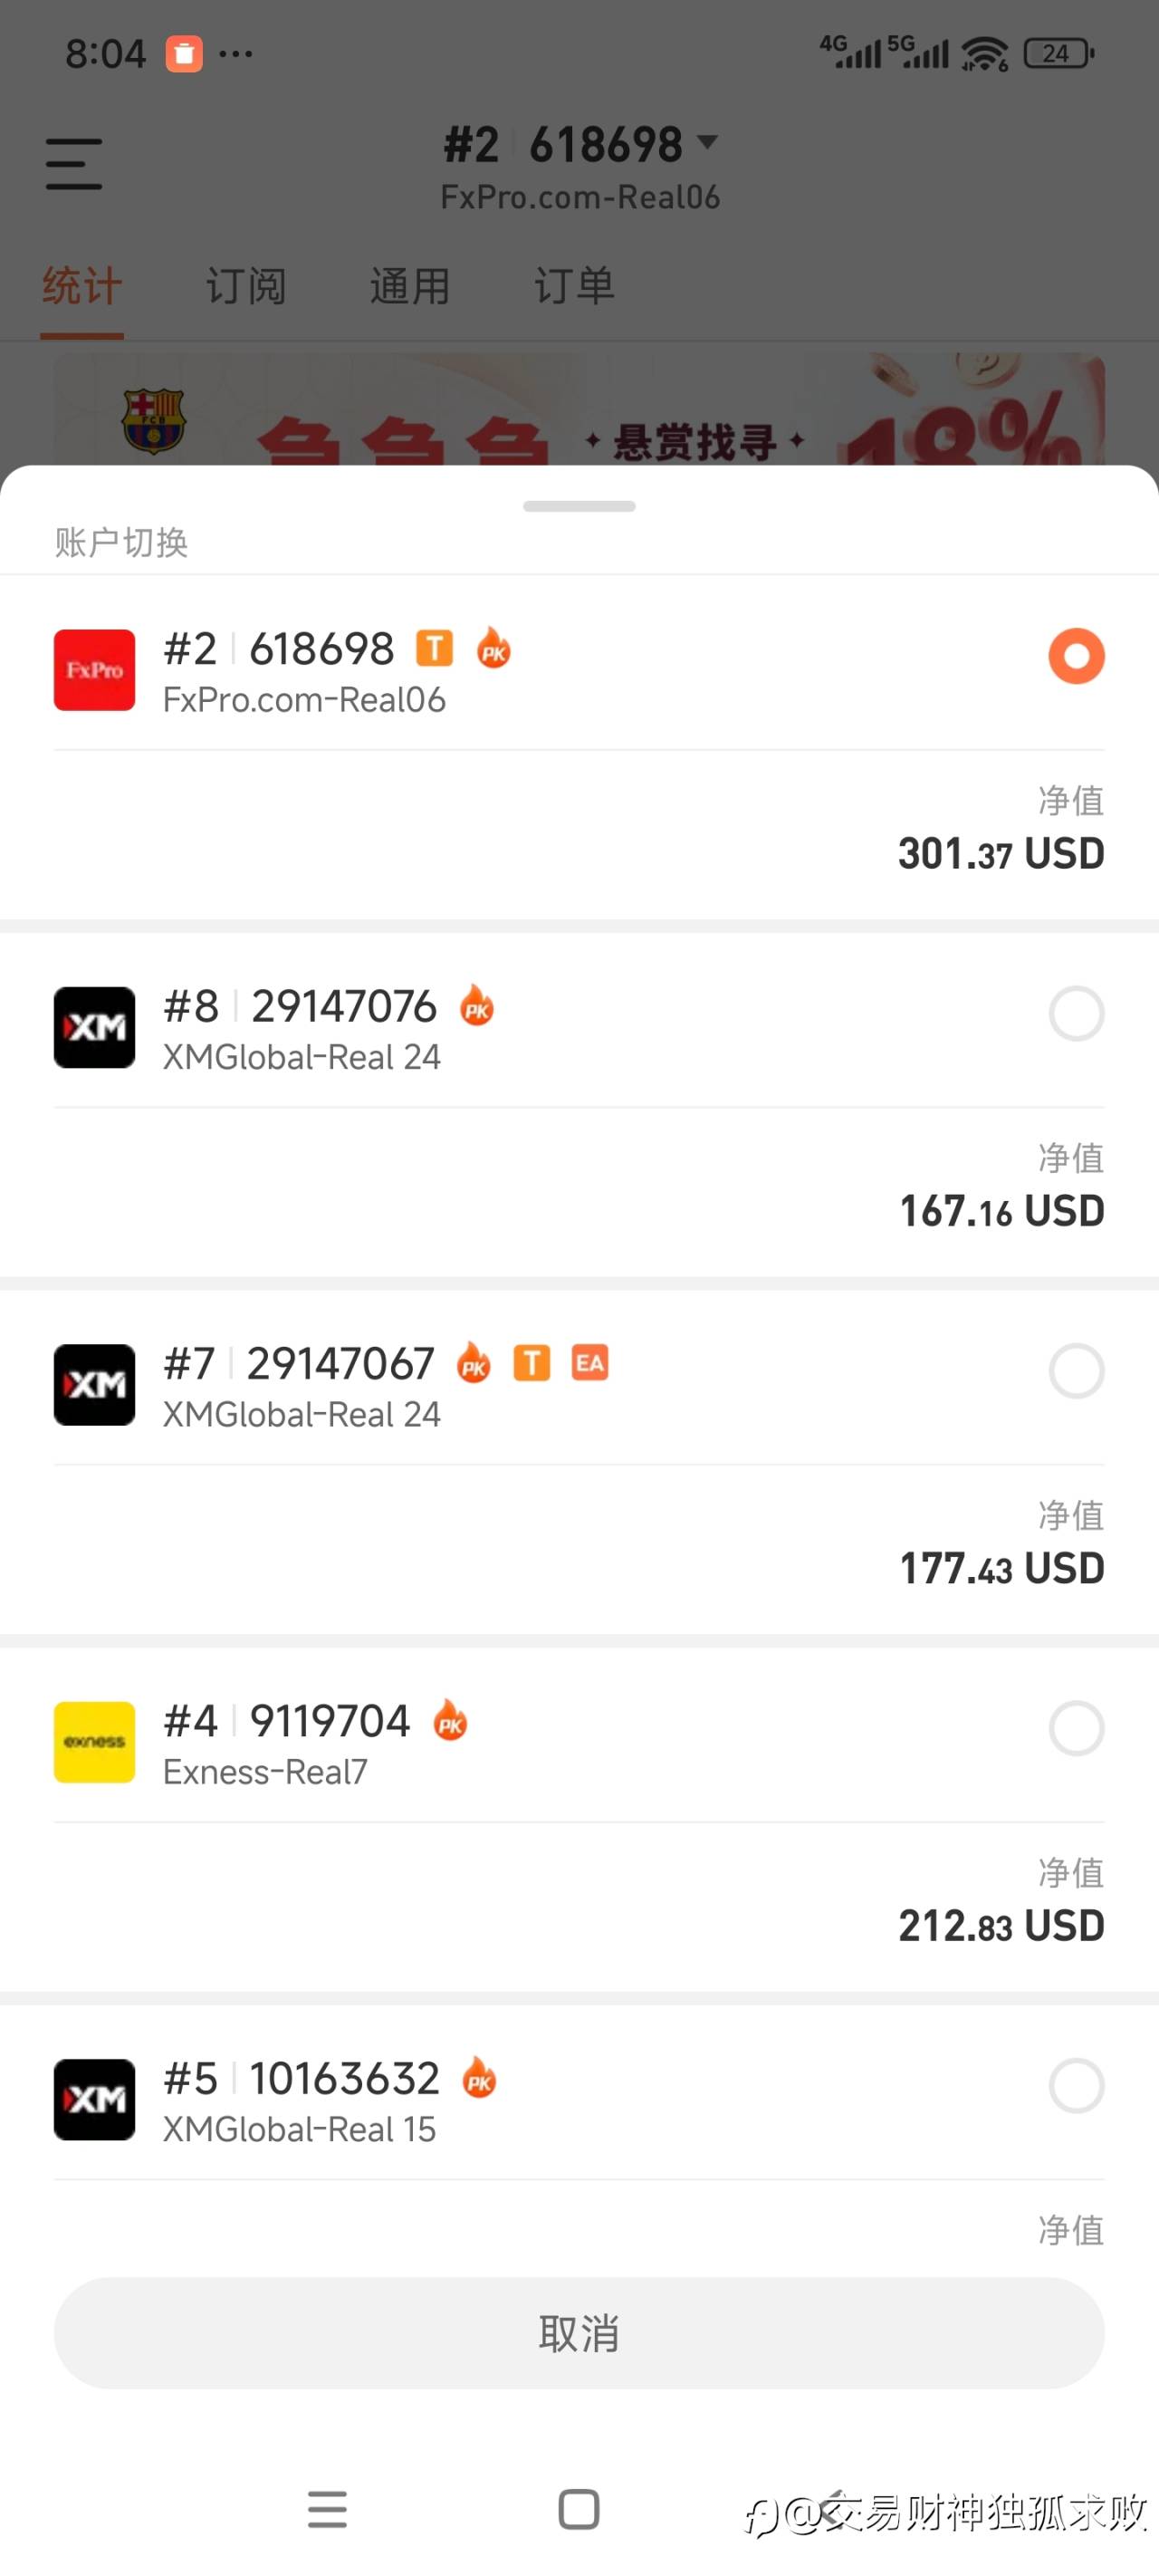Tap the Exness broker logo

94,1742
